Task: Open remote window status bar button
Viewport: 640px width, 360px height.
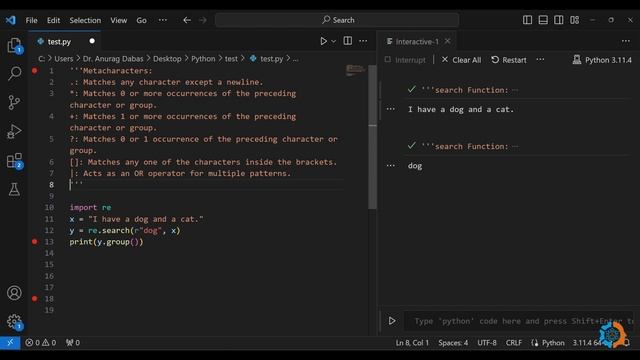Action: pyautogui.click(x=10, y=342)
